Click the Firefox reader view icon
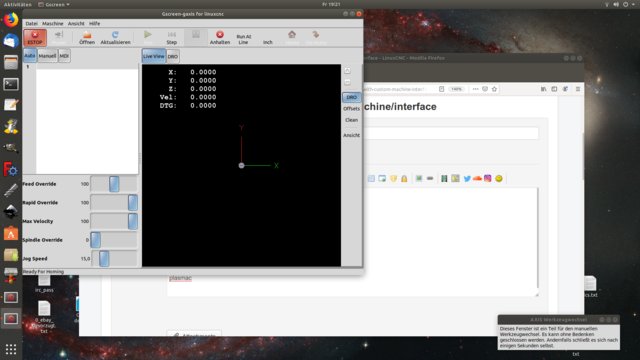This screenshot has width=640, height=360. pos(441,89)
